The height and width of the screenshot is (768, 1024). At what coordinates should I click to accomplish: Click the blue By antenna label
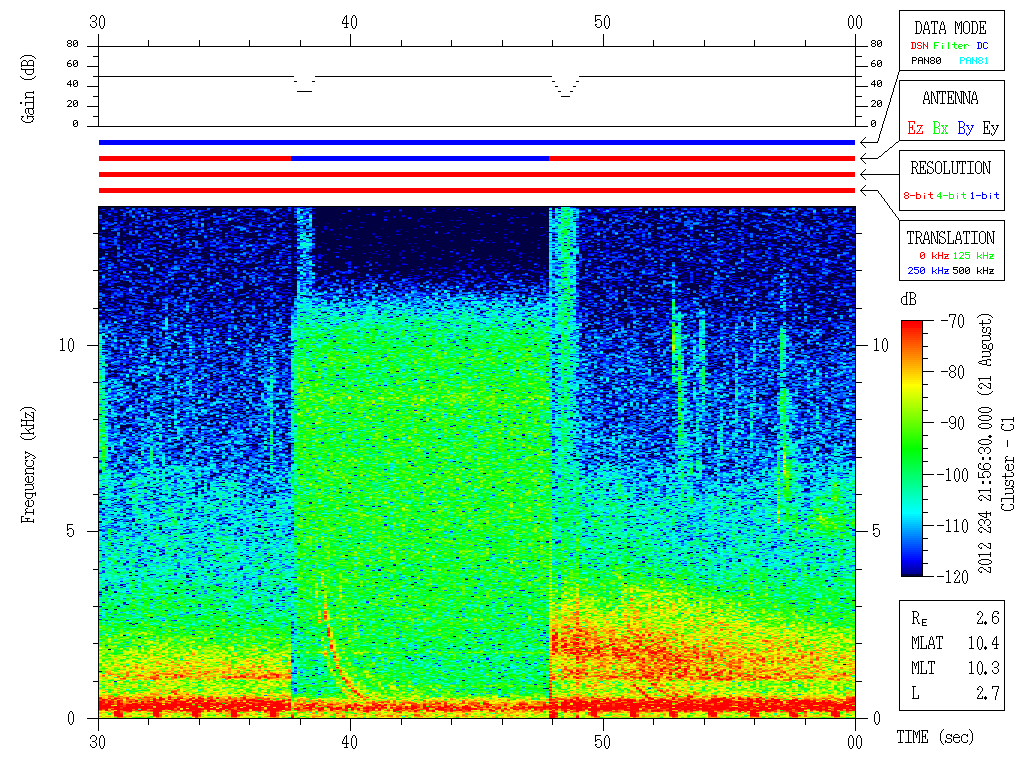(x=966, y=129)
